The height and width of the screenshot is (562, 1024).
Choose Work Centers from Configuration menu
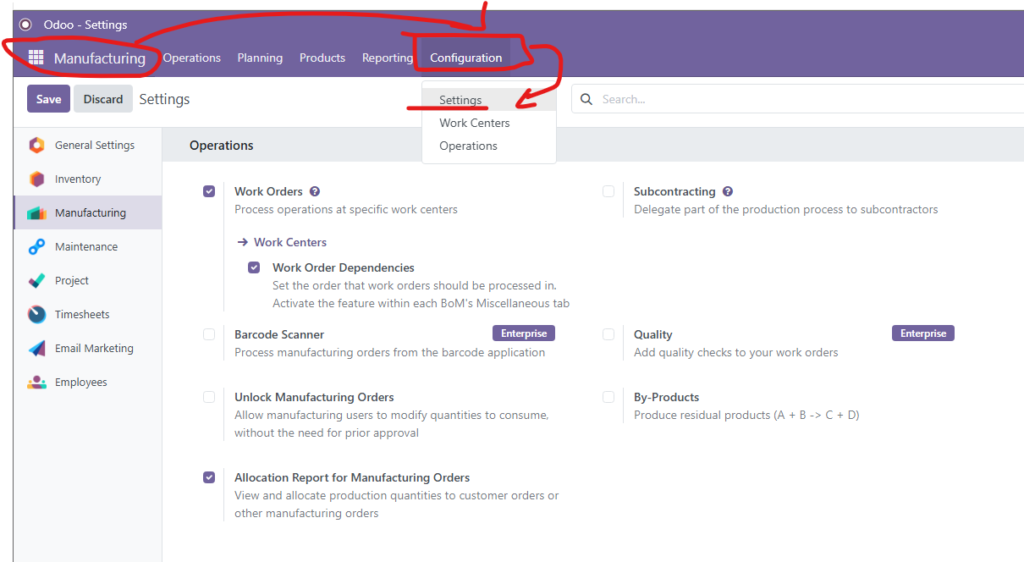(474, 123)
